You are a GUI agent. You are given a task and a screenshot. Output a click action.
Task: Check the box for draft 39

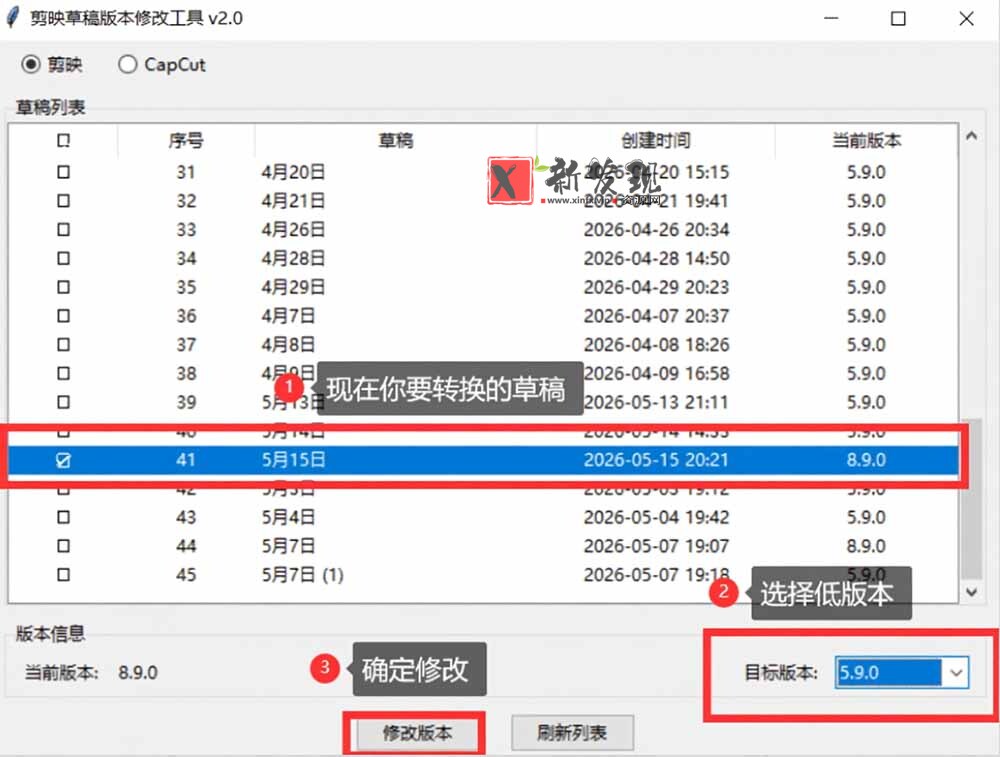pos(63,402)
